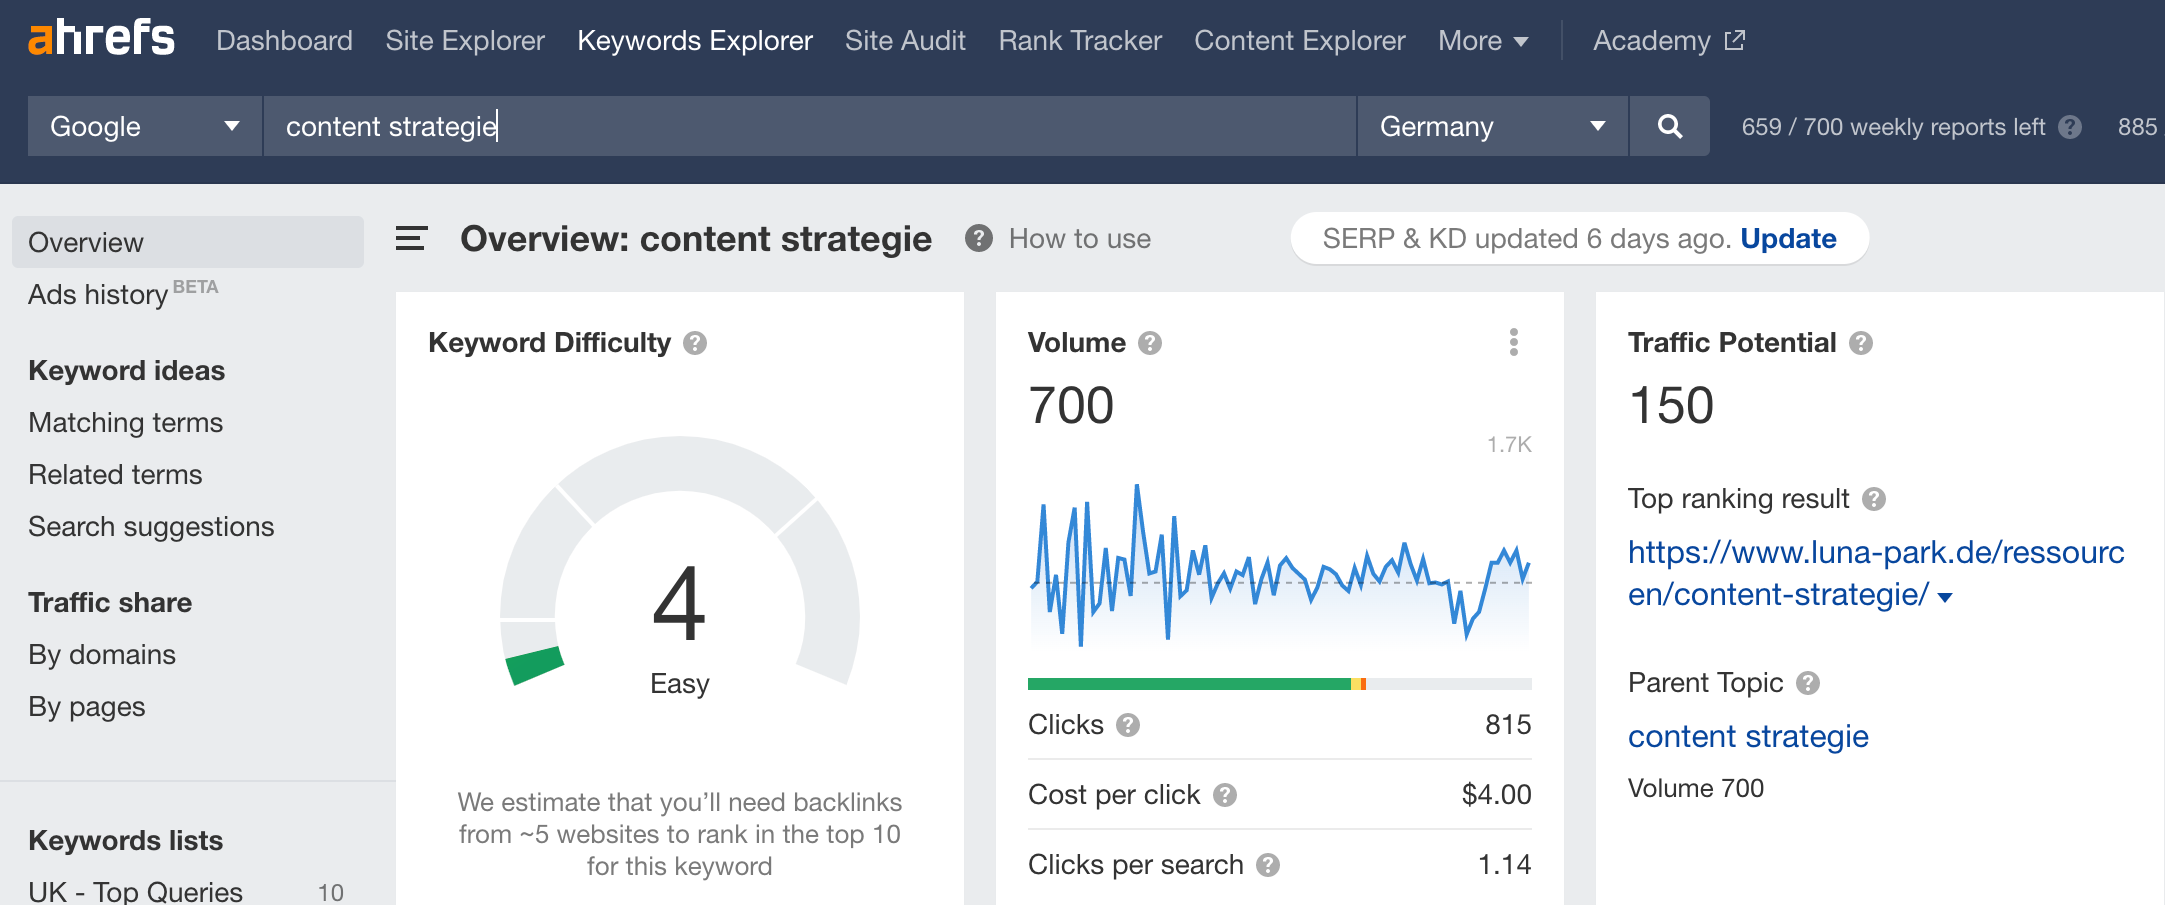Open Site Audit section
The height and width of the screenshot is (905, 2165).
[x=905, y=41]
